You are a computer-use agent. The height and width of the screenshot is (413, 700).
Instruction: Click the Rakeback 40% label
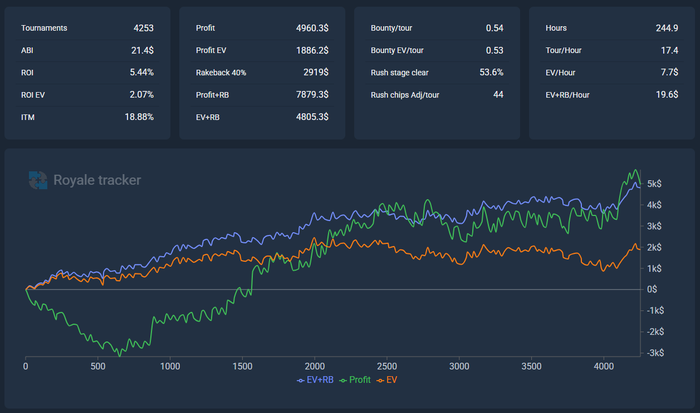(x=221, y=73)
